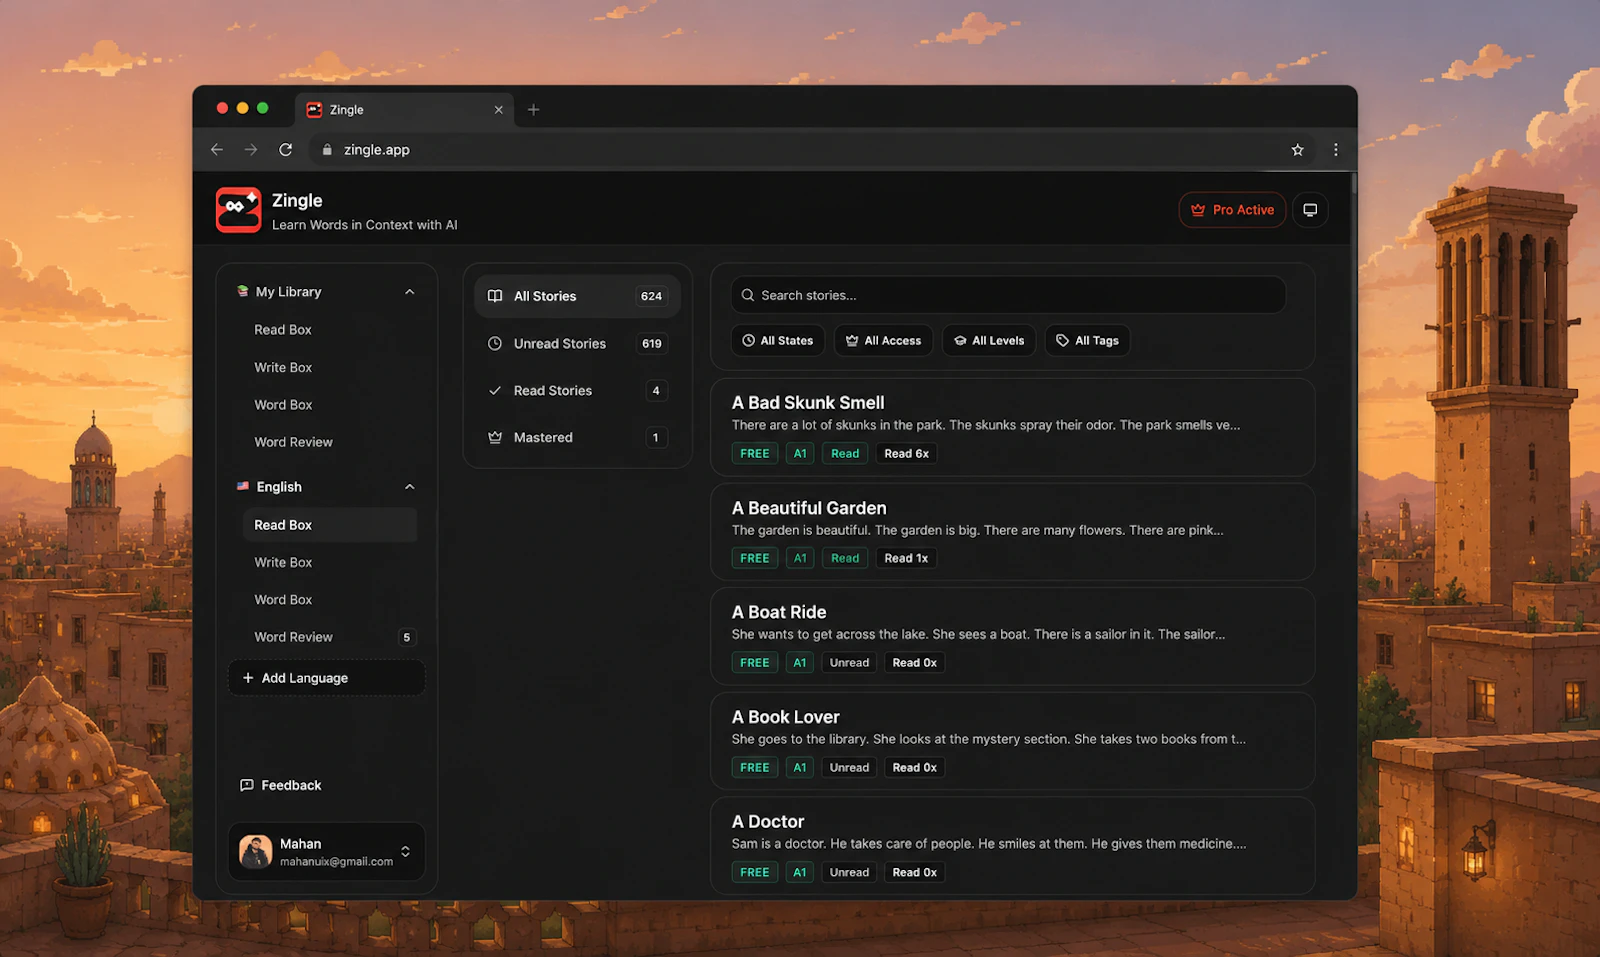Screen dimensions: 1600x957
Task: Go forward with browser forward arrow
Action: tap(251, 150)
